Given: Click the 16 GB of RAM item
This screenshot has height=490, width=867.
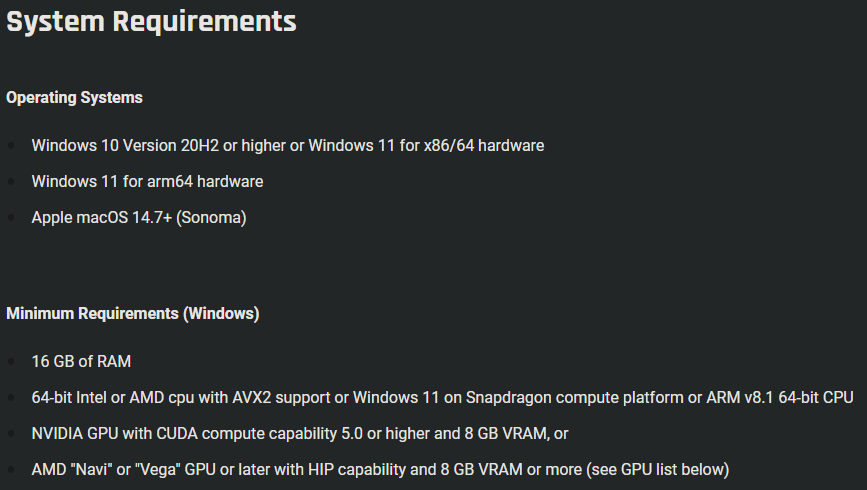Looking at the screenshot, I should (81, 362).
